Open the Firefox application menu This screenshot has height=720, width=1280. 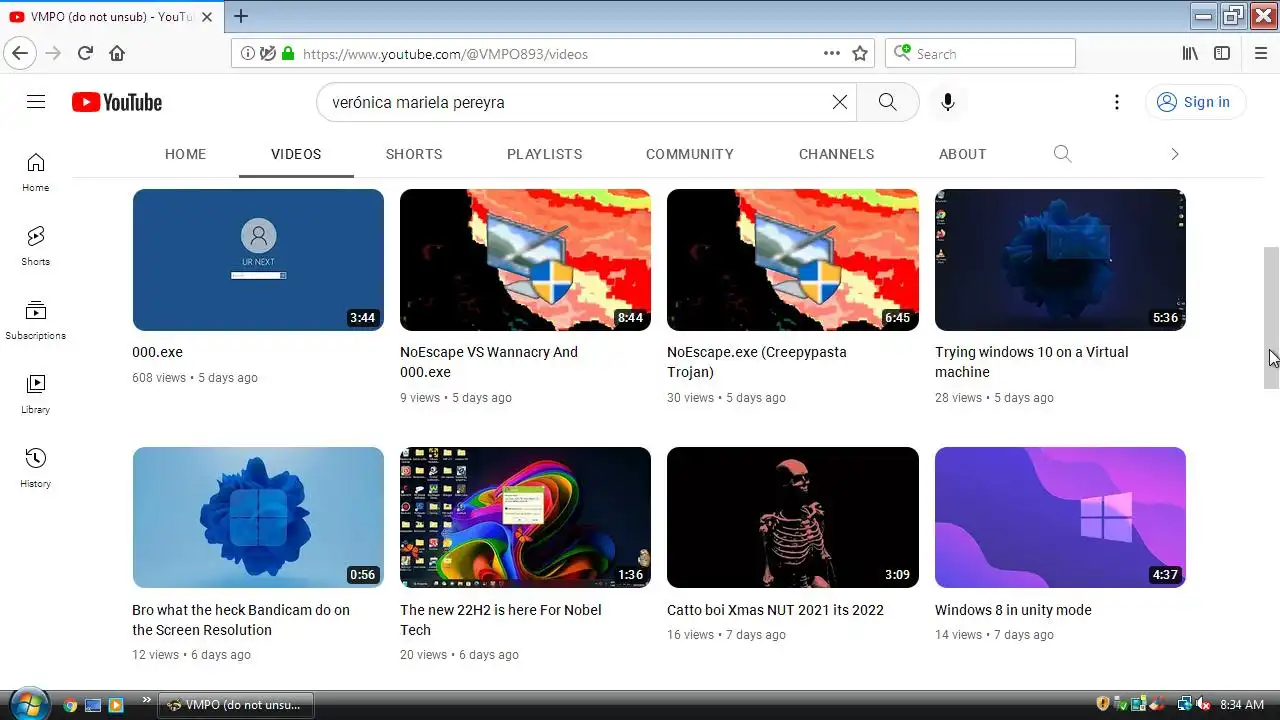click(x=1261, y=53)
